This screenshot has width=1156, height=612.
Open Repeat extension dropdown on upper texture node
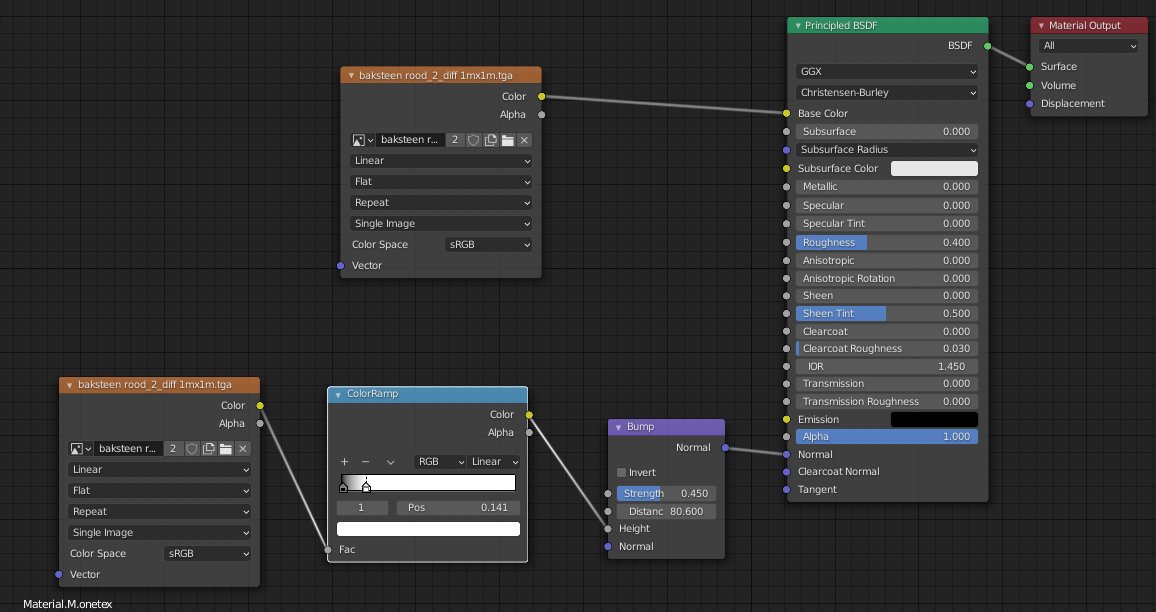coord(441,203)
